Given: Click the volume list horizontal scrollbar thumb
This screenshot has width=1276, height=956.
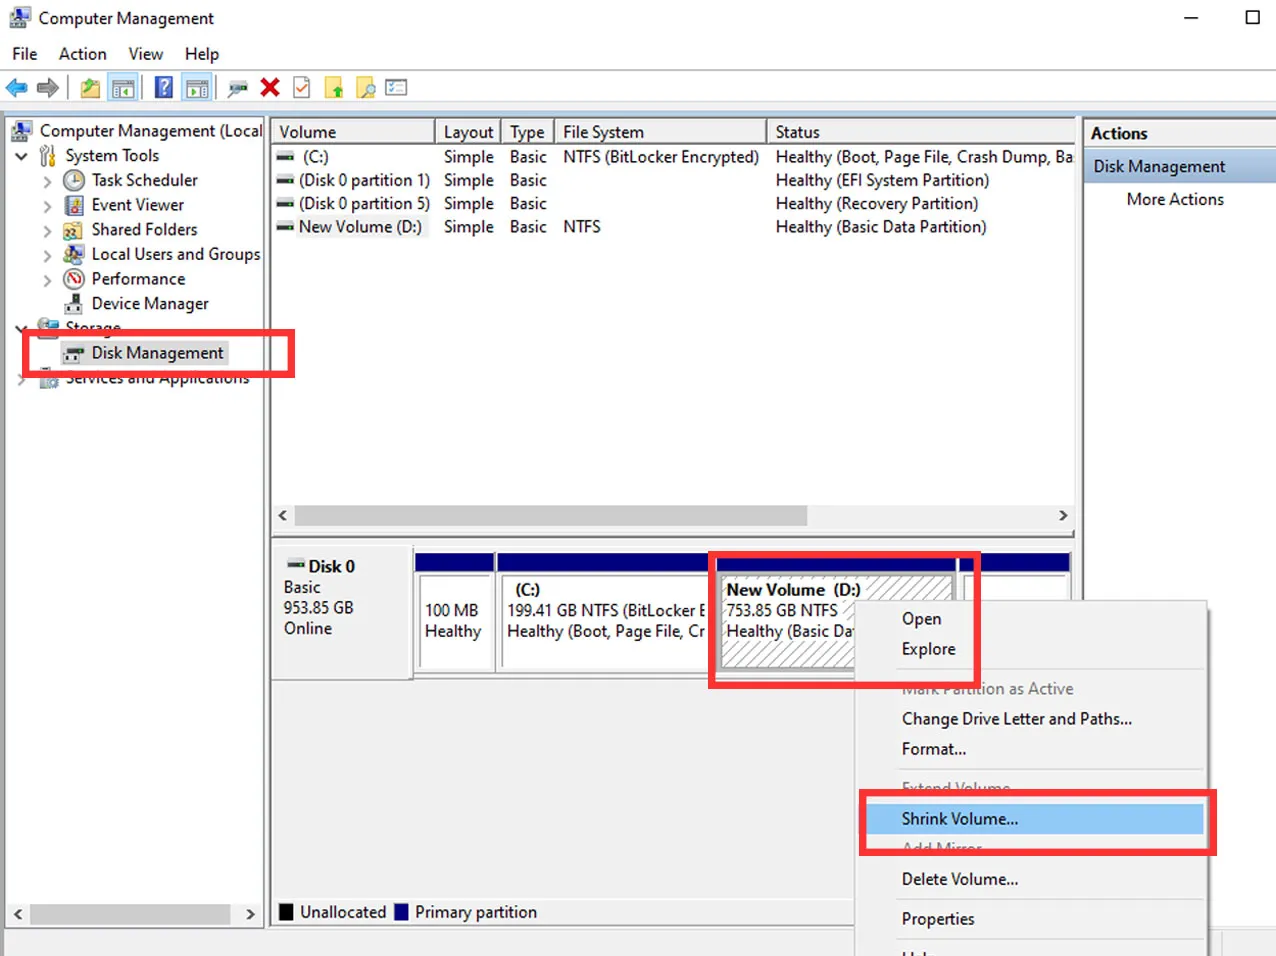Looking at the screenshot, I should (550, 516).
